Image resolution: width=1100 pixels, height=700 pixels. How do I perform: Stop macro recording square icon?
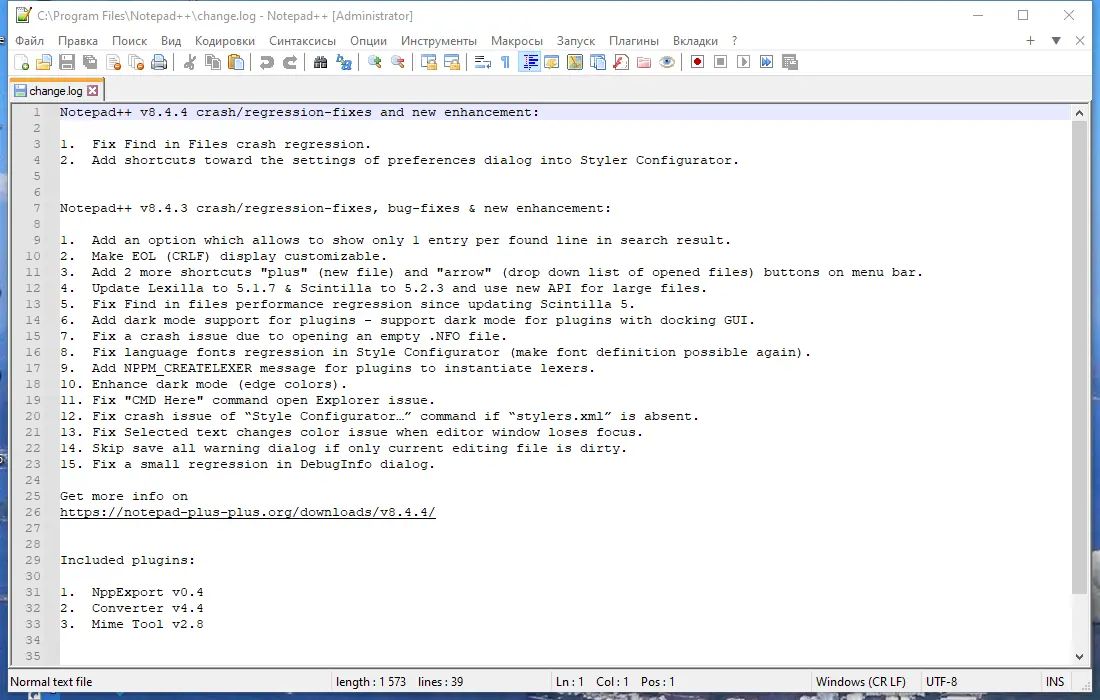720,62
